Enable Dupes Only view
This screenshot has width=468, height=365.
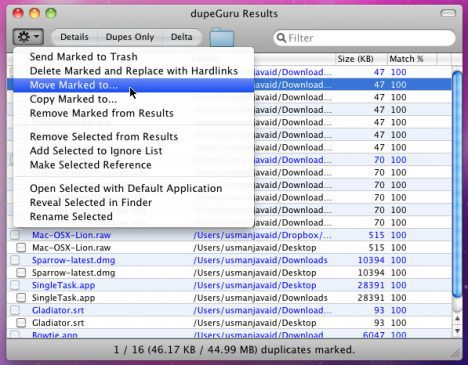tap(130, 37)
